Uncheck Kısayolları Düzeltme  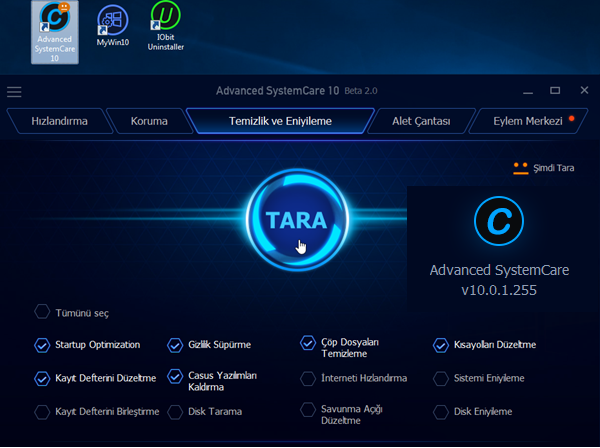(x=440, y=345)
